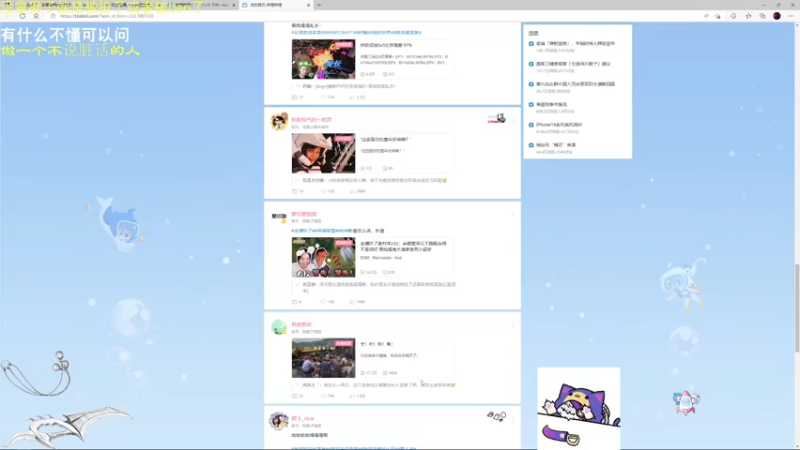Click the rocket back-to-top icon

click(686, 402)
